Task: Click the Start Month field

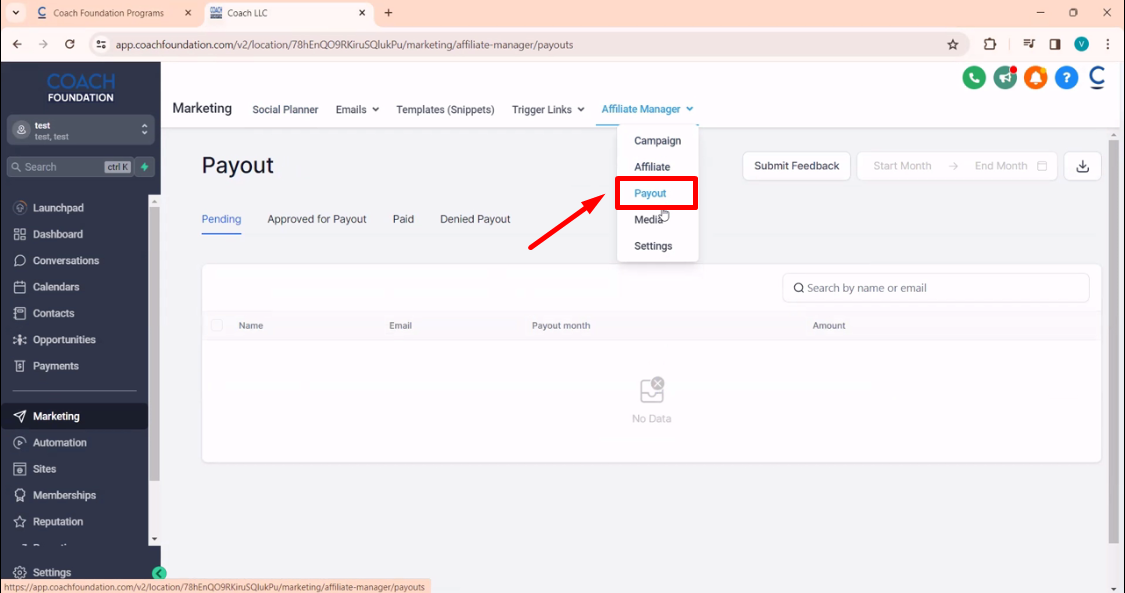Action: pyautogui.click(x=902, y=166)
